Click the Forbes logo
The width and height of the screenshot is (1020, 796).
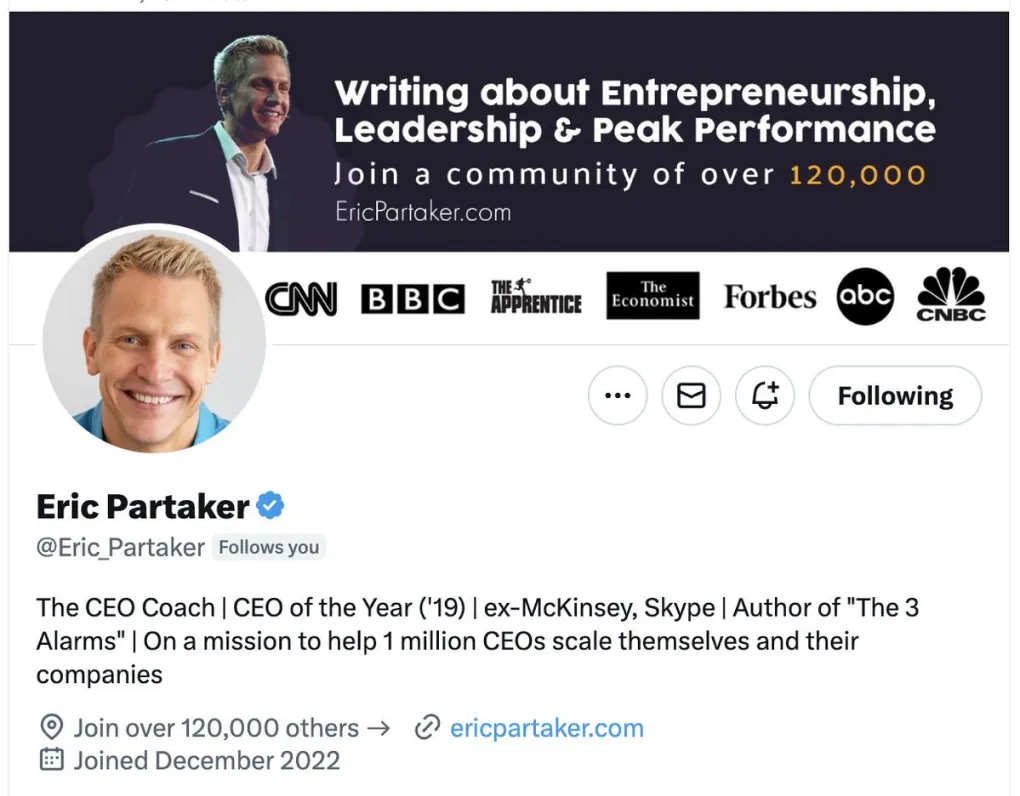[770, 297]
